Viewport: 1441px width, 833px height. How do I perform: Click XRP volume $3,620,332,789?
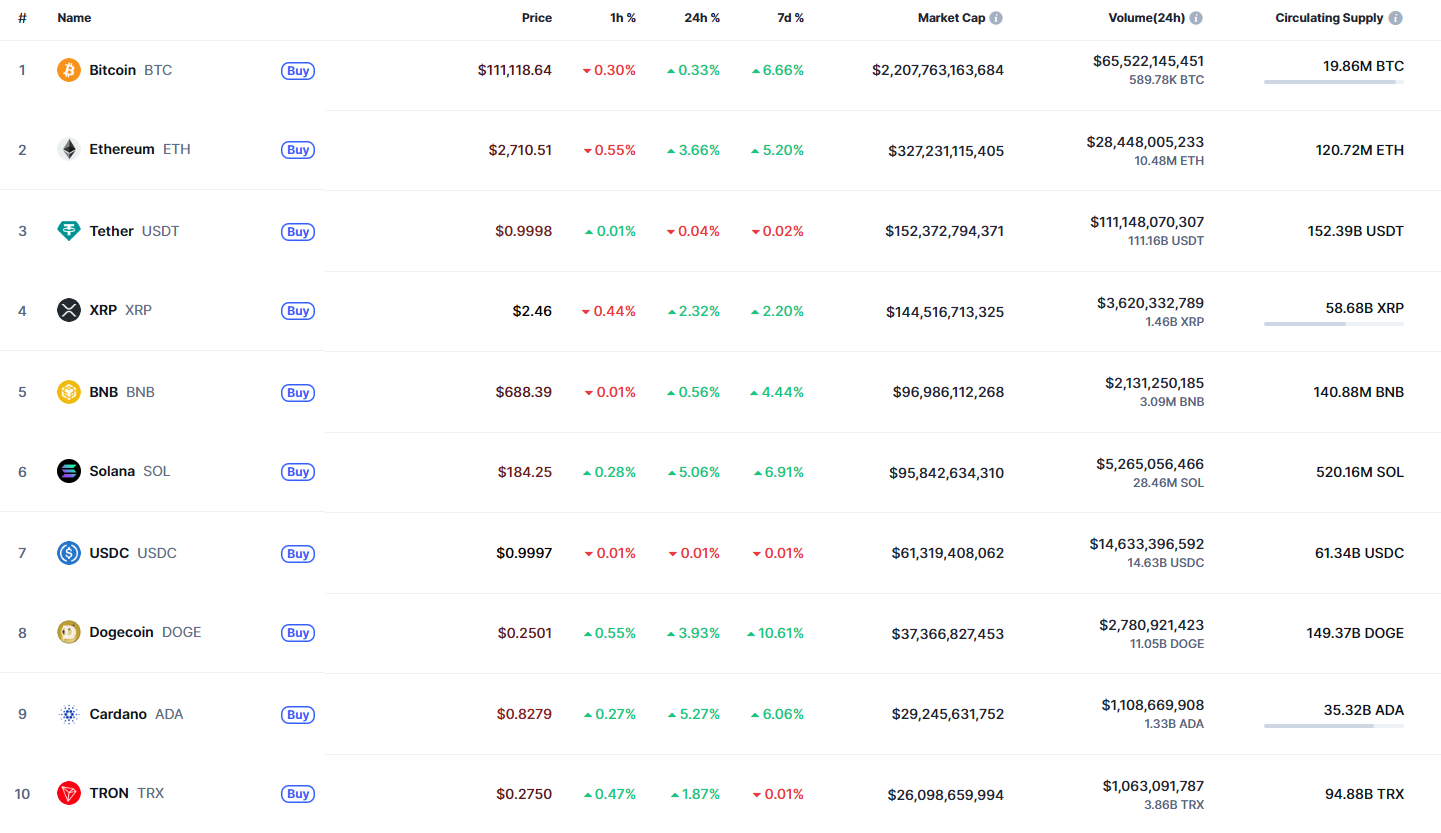pyautogui.click(x=1150, y=303)
